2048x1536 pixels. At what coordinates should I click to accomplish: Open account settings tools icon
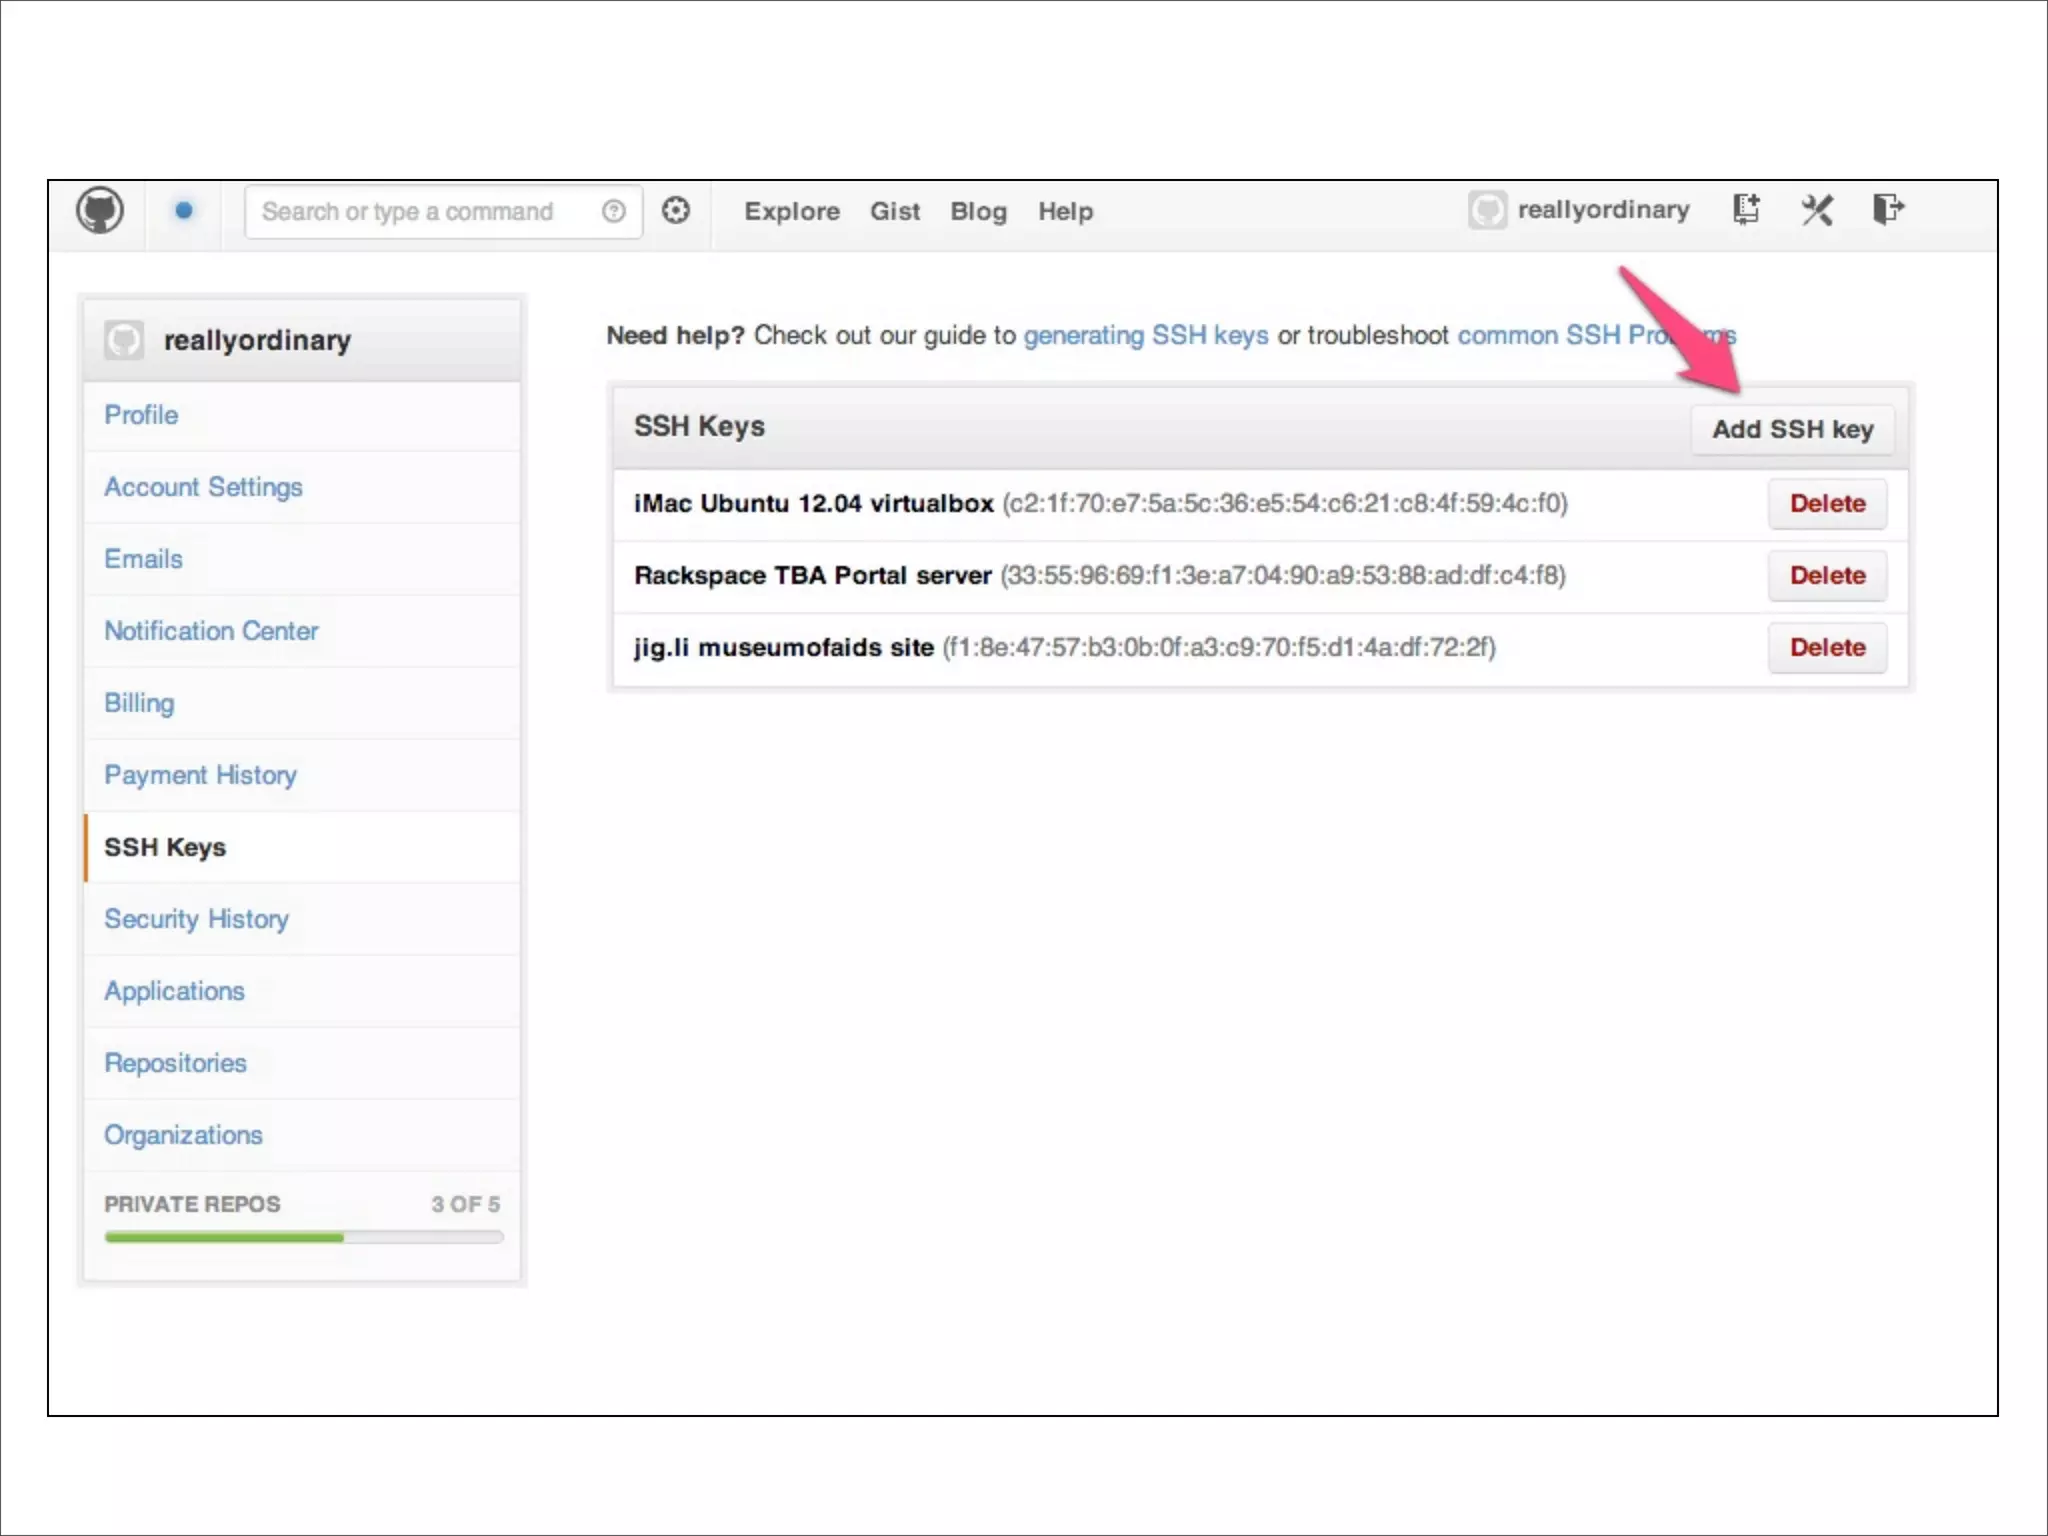click(1817, 210)
